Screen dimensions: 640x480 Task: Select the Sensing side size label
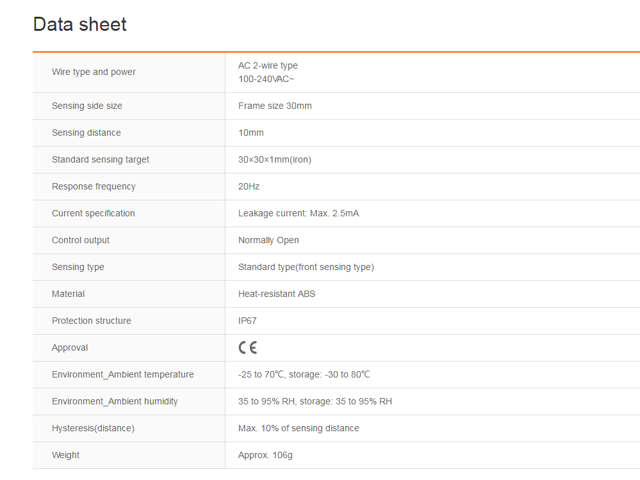[87, 106]
